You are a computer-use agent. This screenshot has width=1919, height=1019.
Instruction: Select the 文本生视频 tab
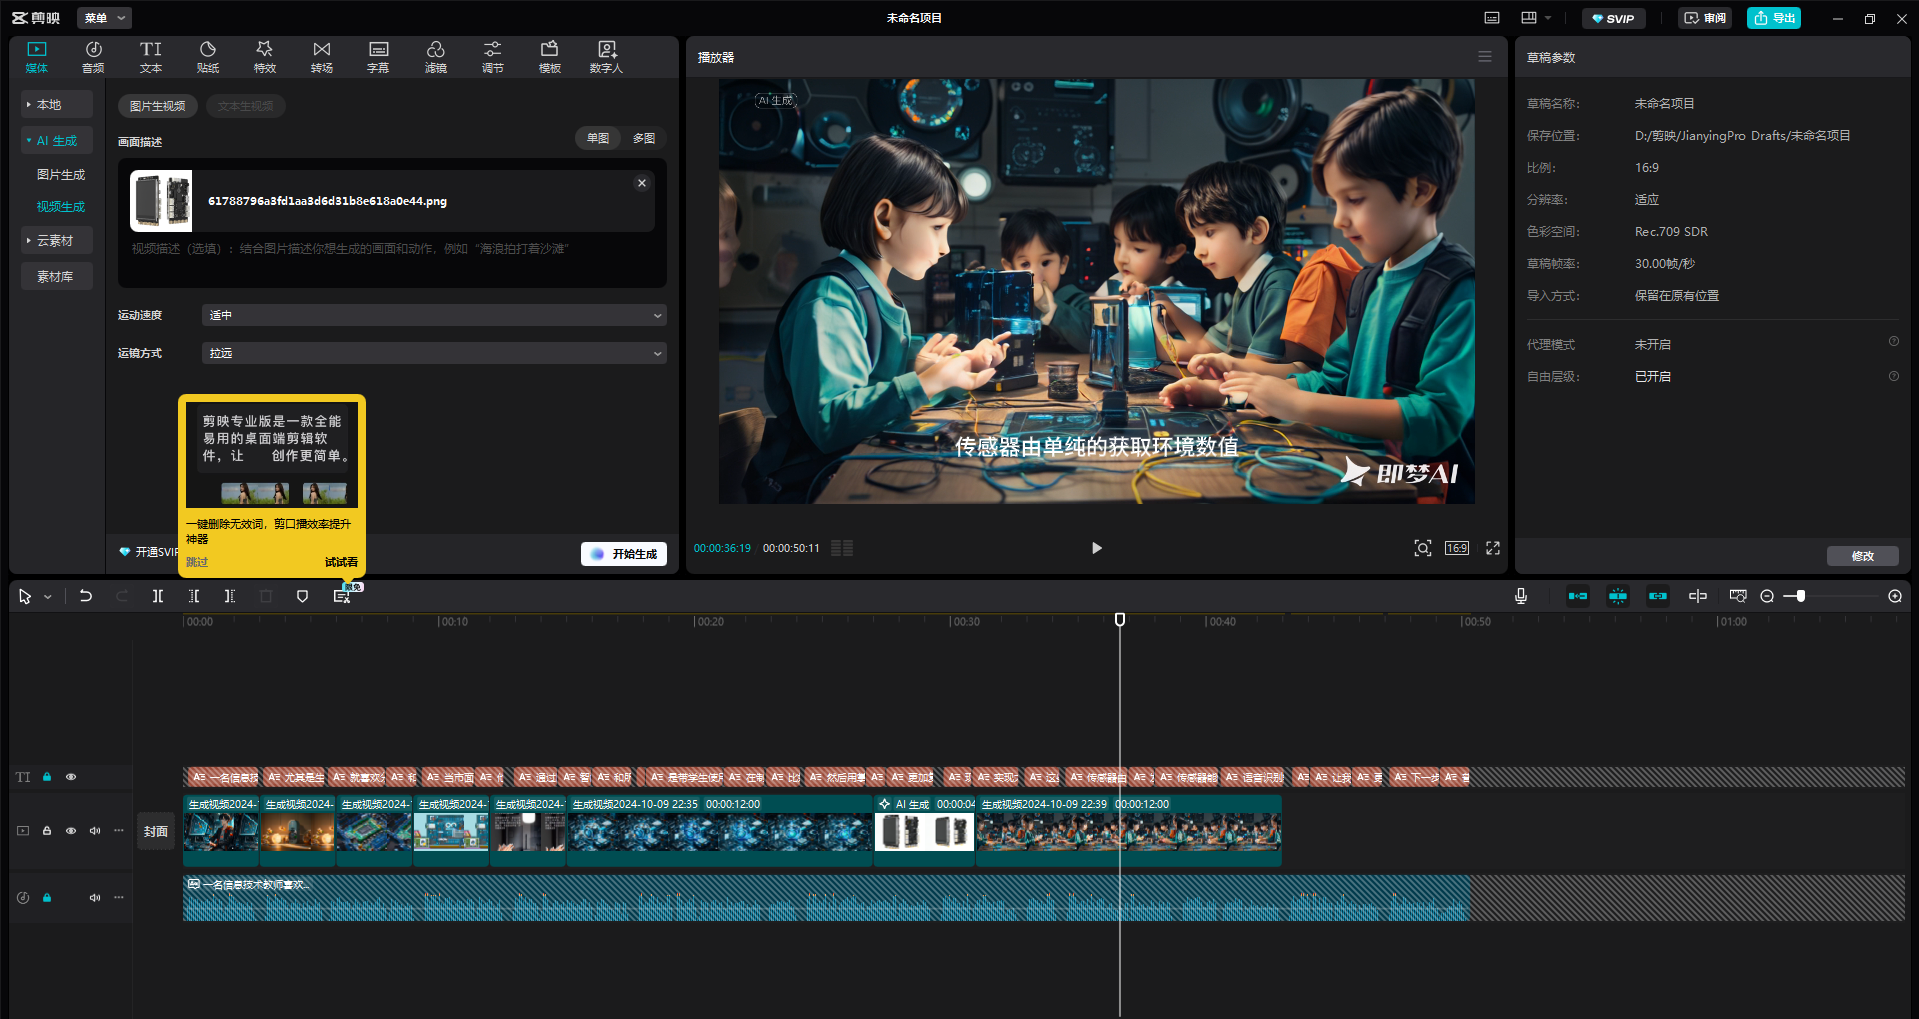pos(245,106)
